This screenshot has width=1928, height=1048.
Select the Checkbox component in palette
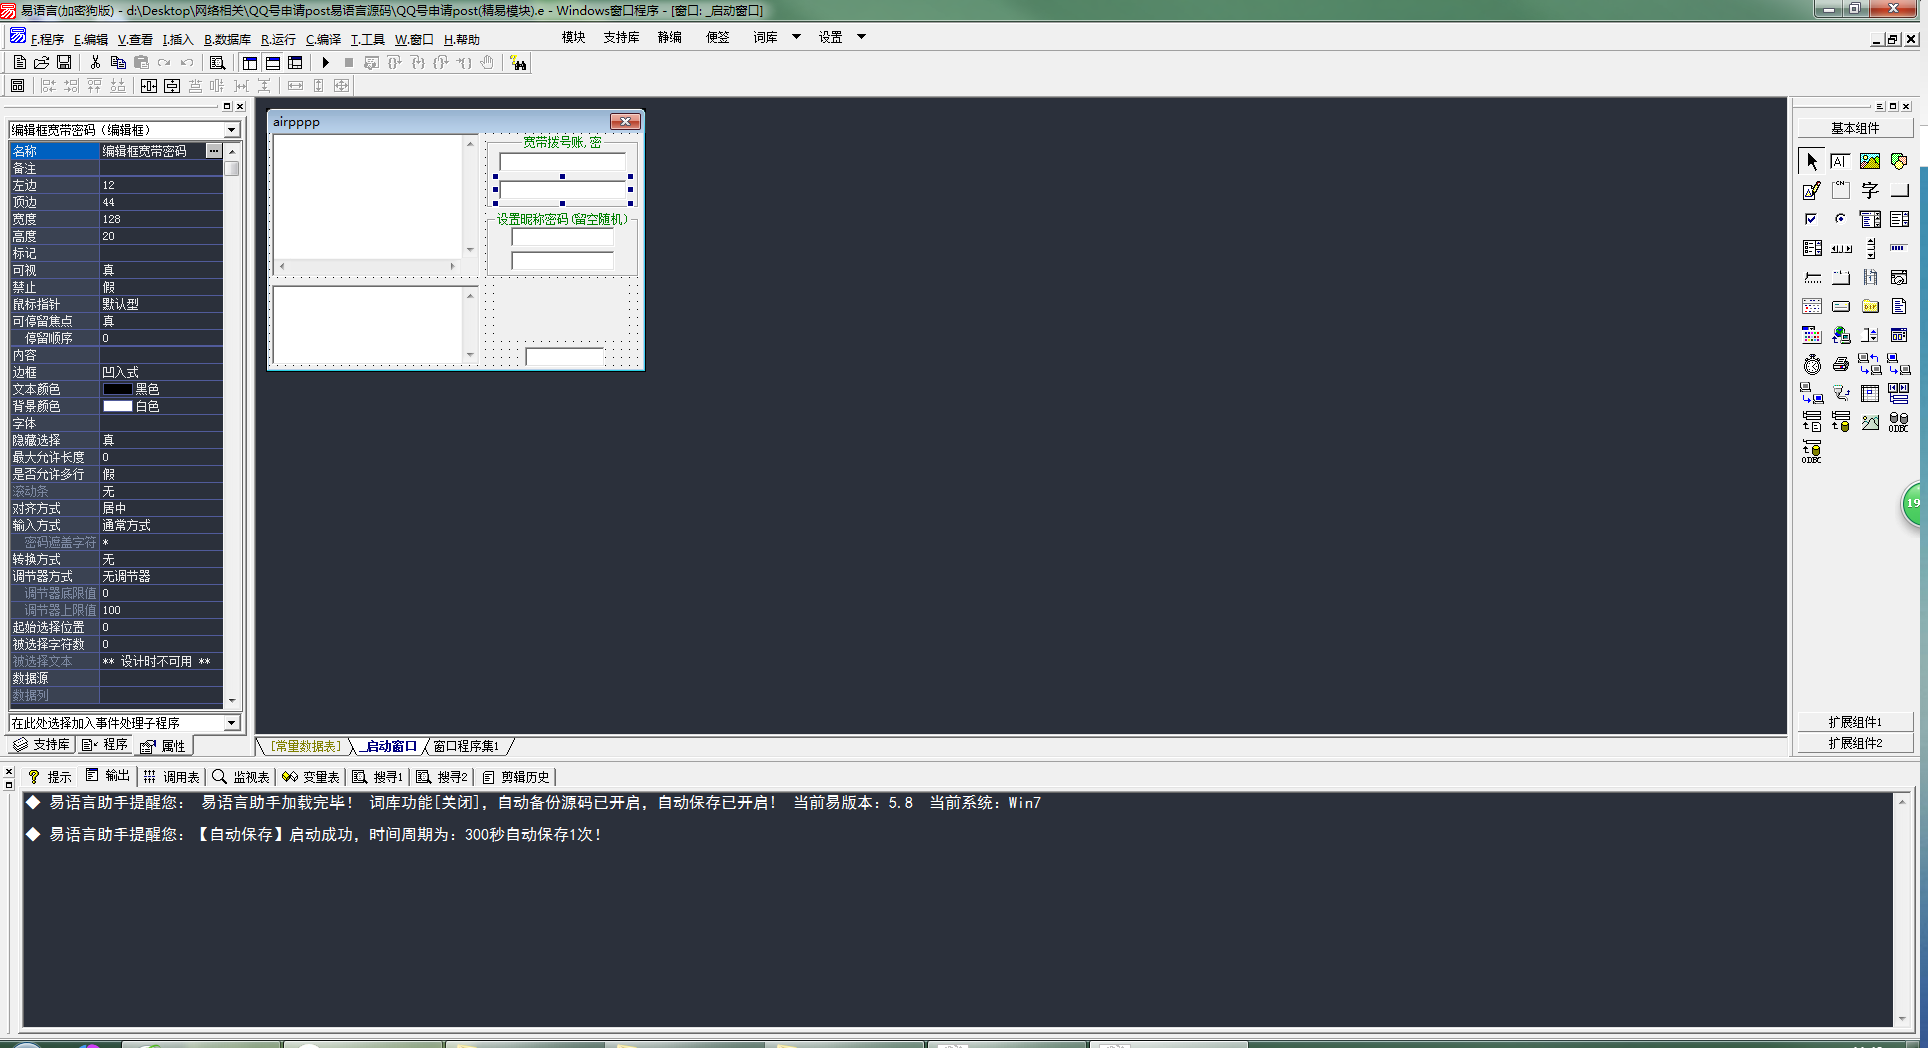pyautogui.click(x=1811, y=219)
